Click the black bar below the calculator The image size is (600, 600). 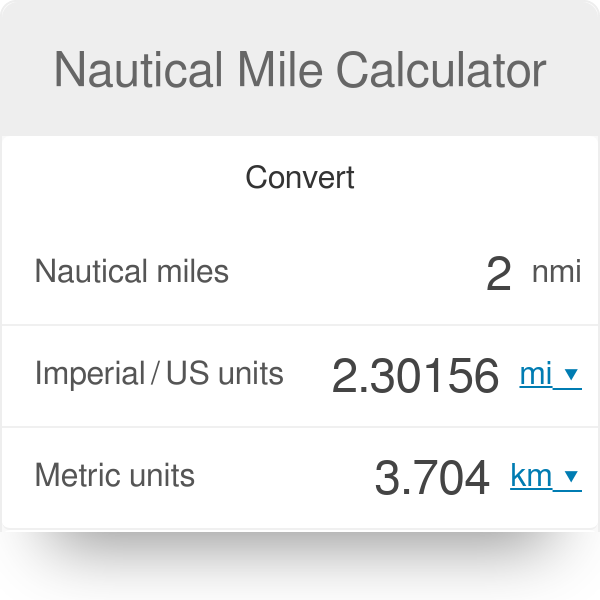coord(300,566)
